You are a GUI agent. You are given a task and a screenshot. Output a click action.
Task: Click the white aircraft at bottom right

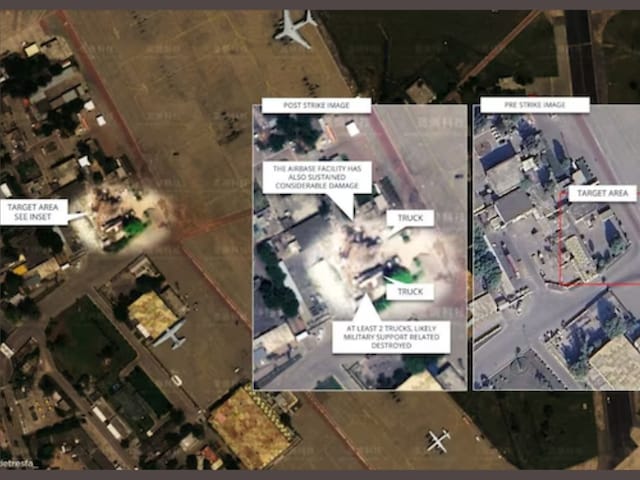coord(437,439)
